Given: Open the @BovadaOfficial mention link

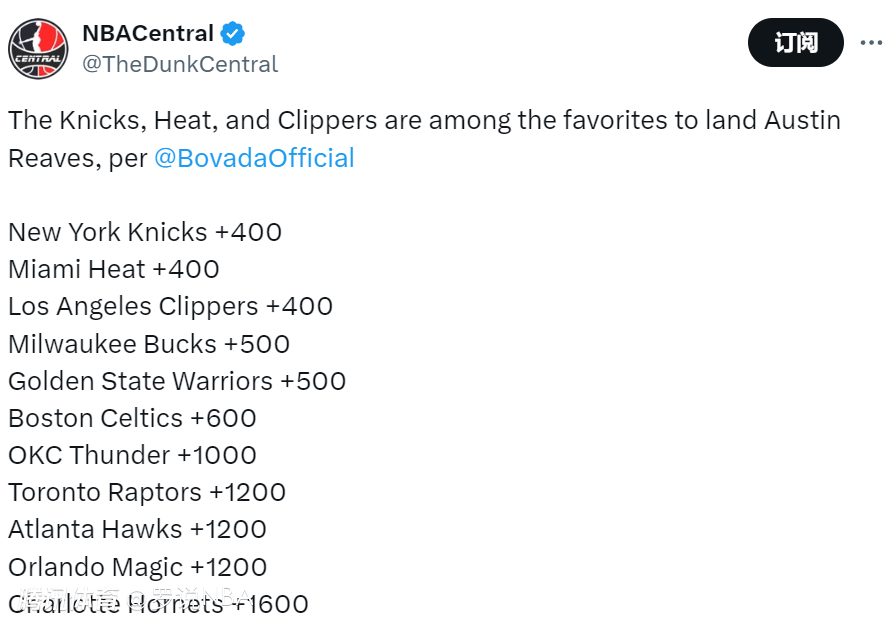Looking at the screenshot, I should point(254,158).
